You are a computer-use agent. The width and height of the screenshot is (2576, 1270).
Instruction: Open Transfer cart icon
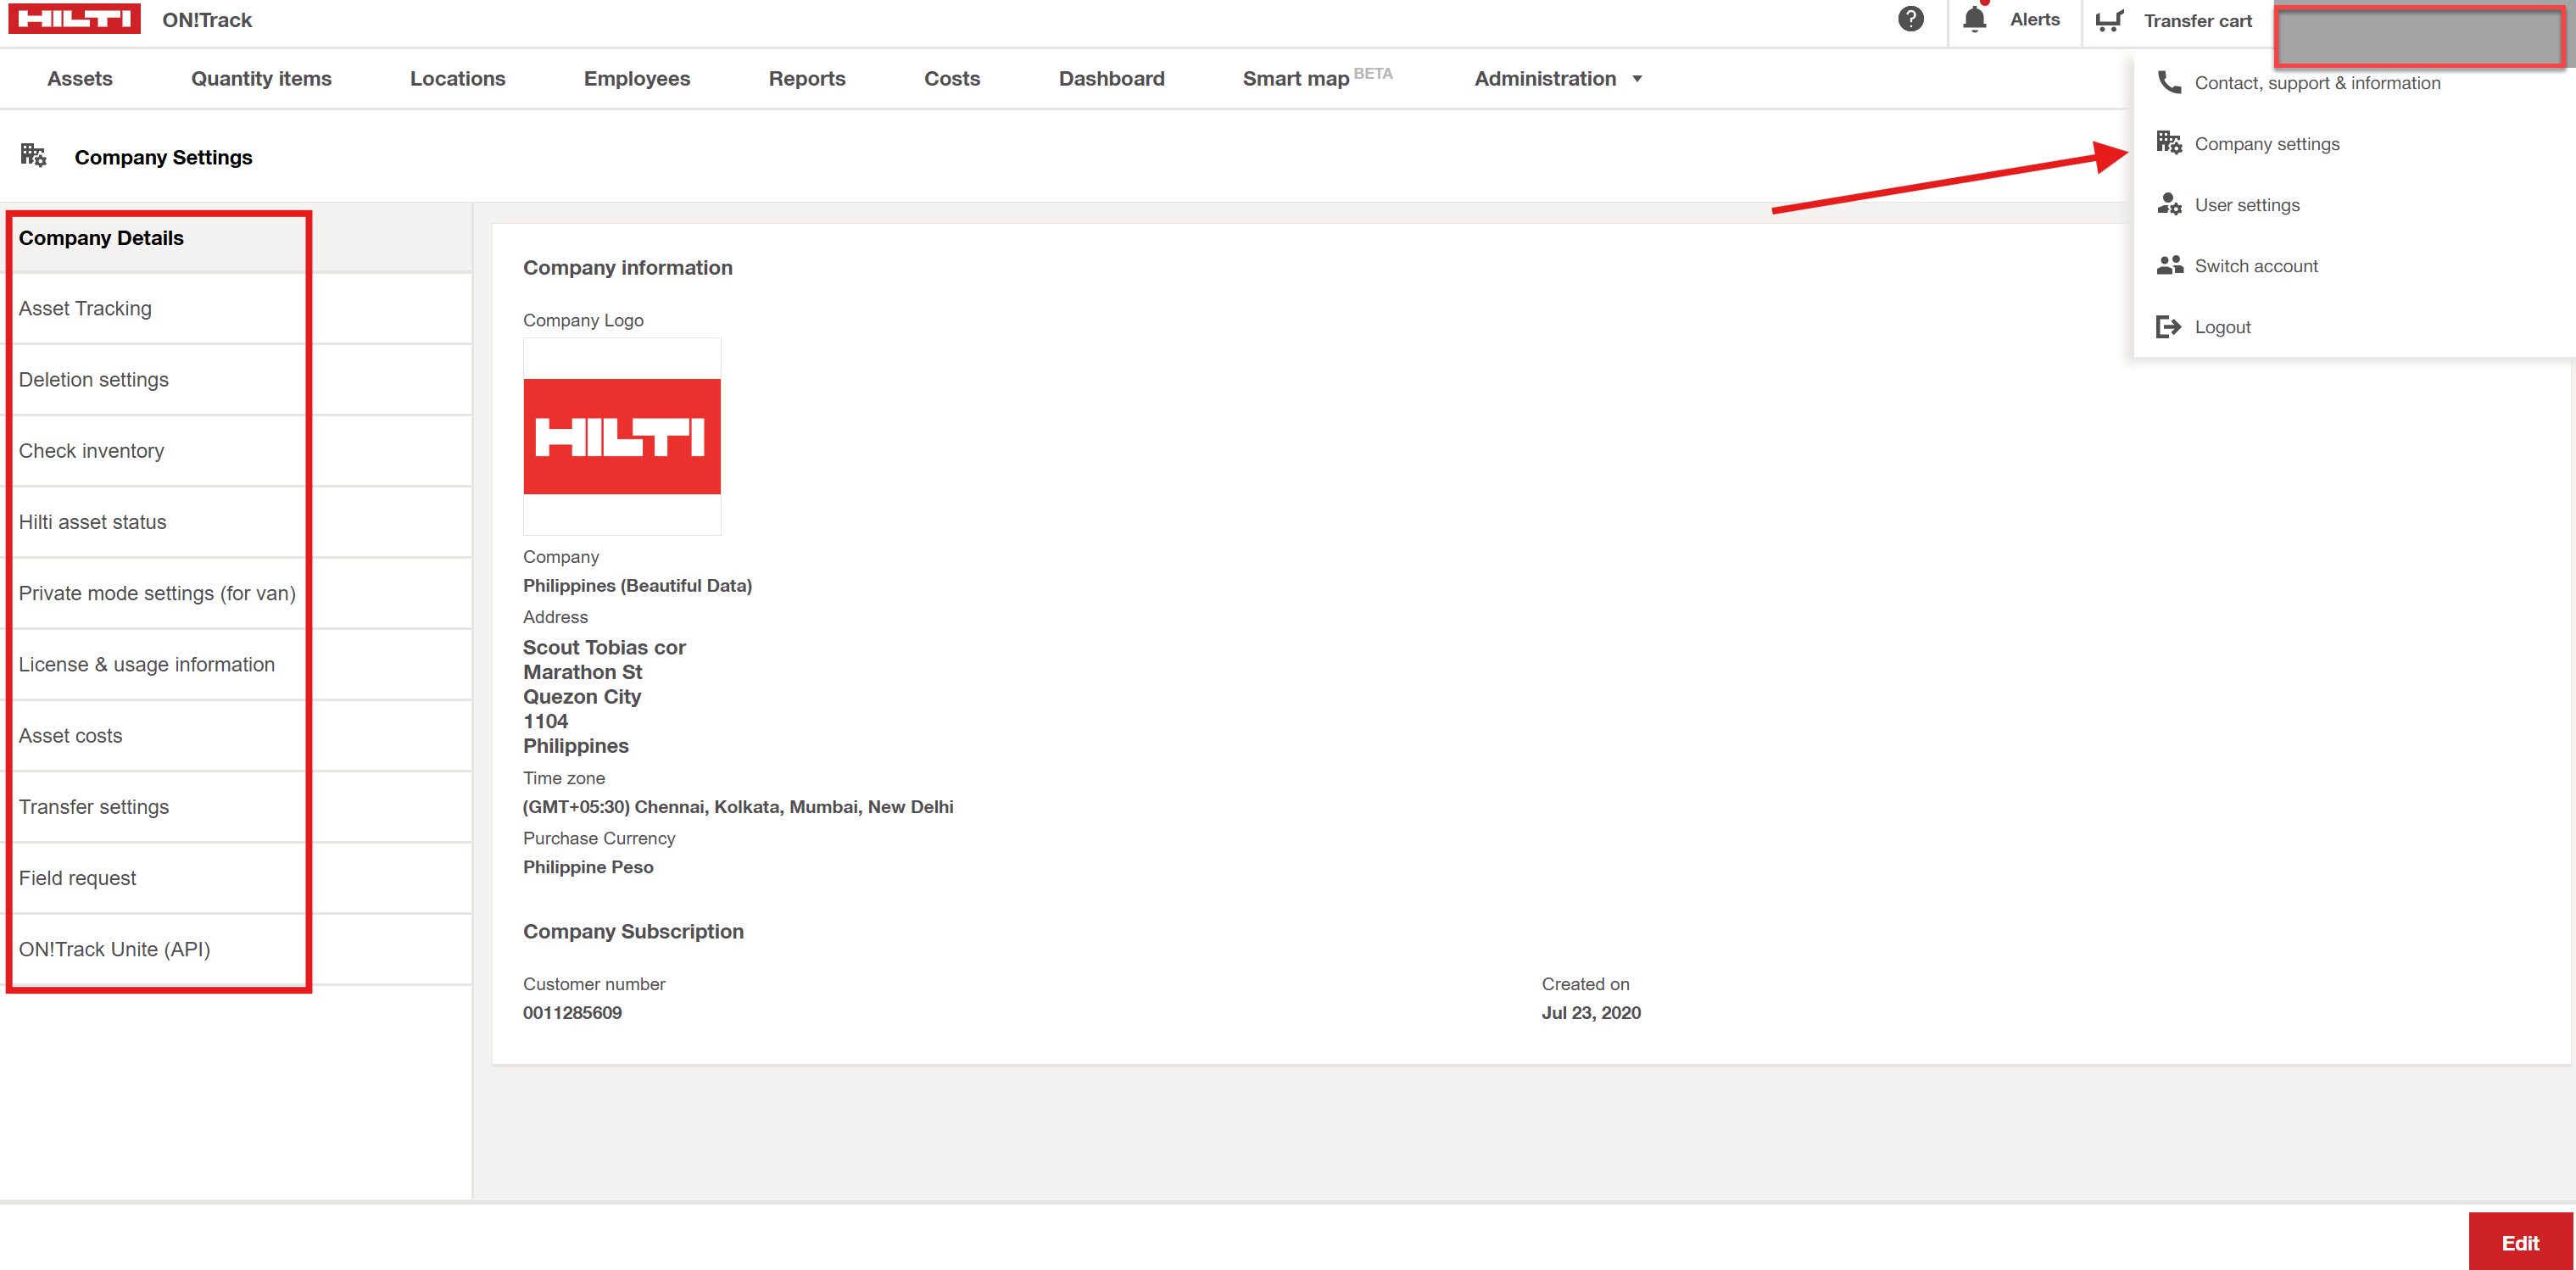2110,20
